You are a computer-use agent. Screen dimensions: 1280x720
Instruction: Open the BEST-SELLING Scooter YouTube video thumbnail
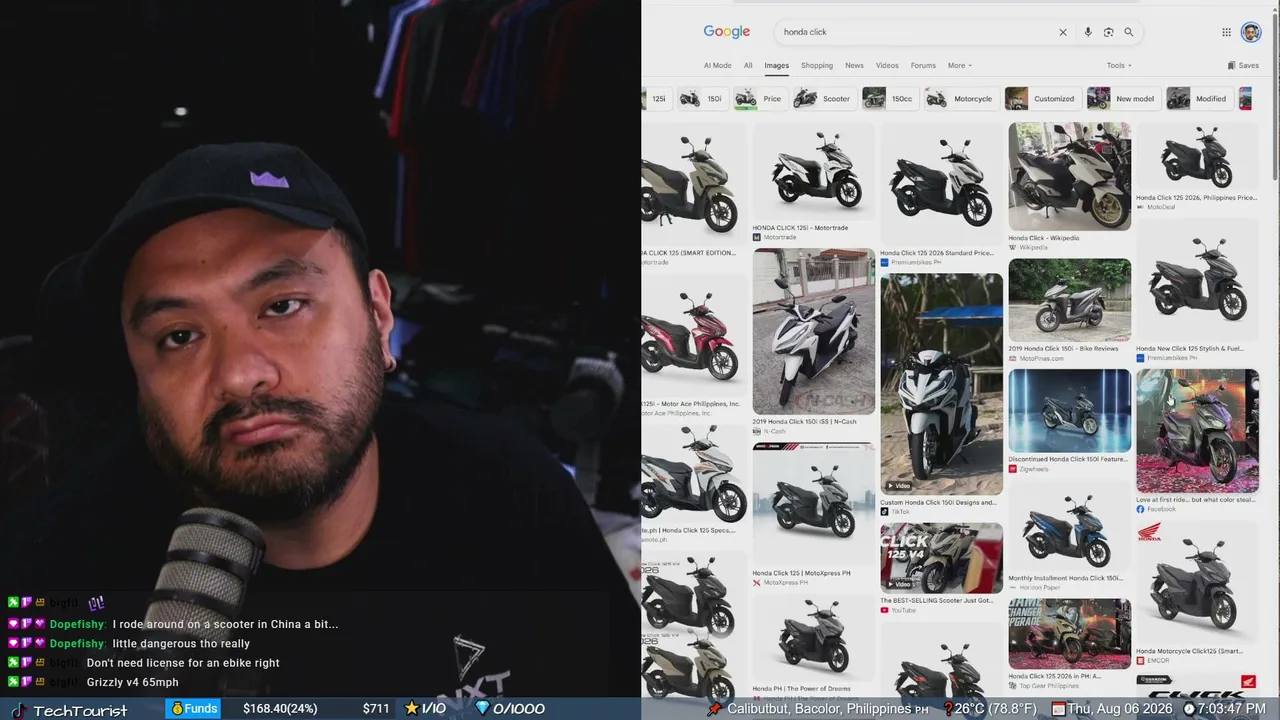[x=941, y=558]
